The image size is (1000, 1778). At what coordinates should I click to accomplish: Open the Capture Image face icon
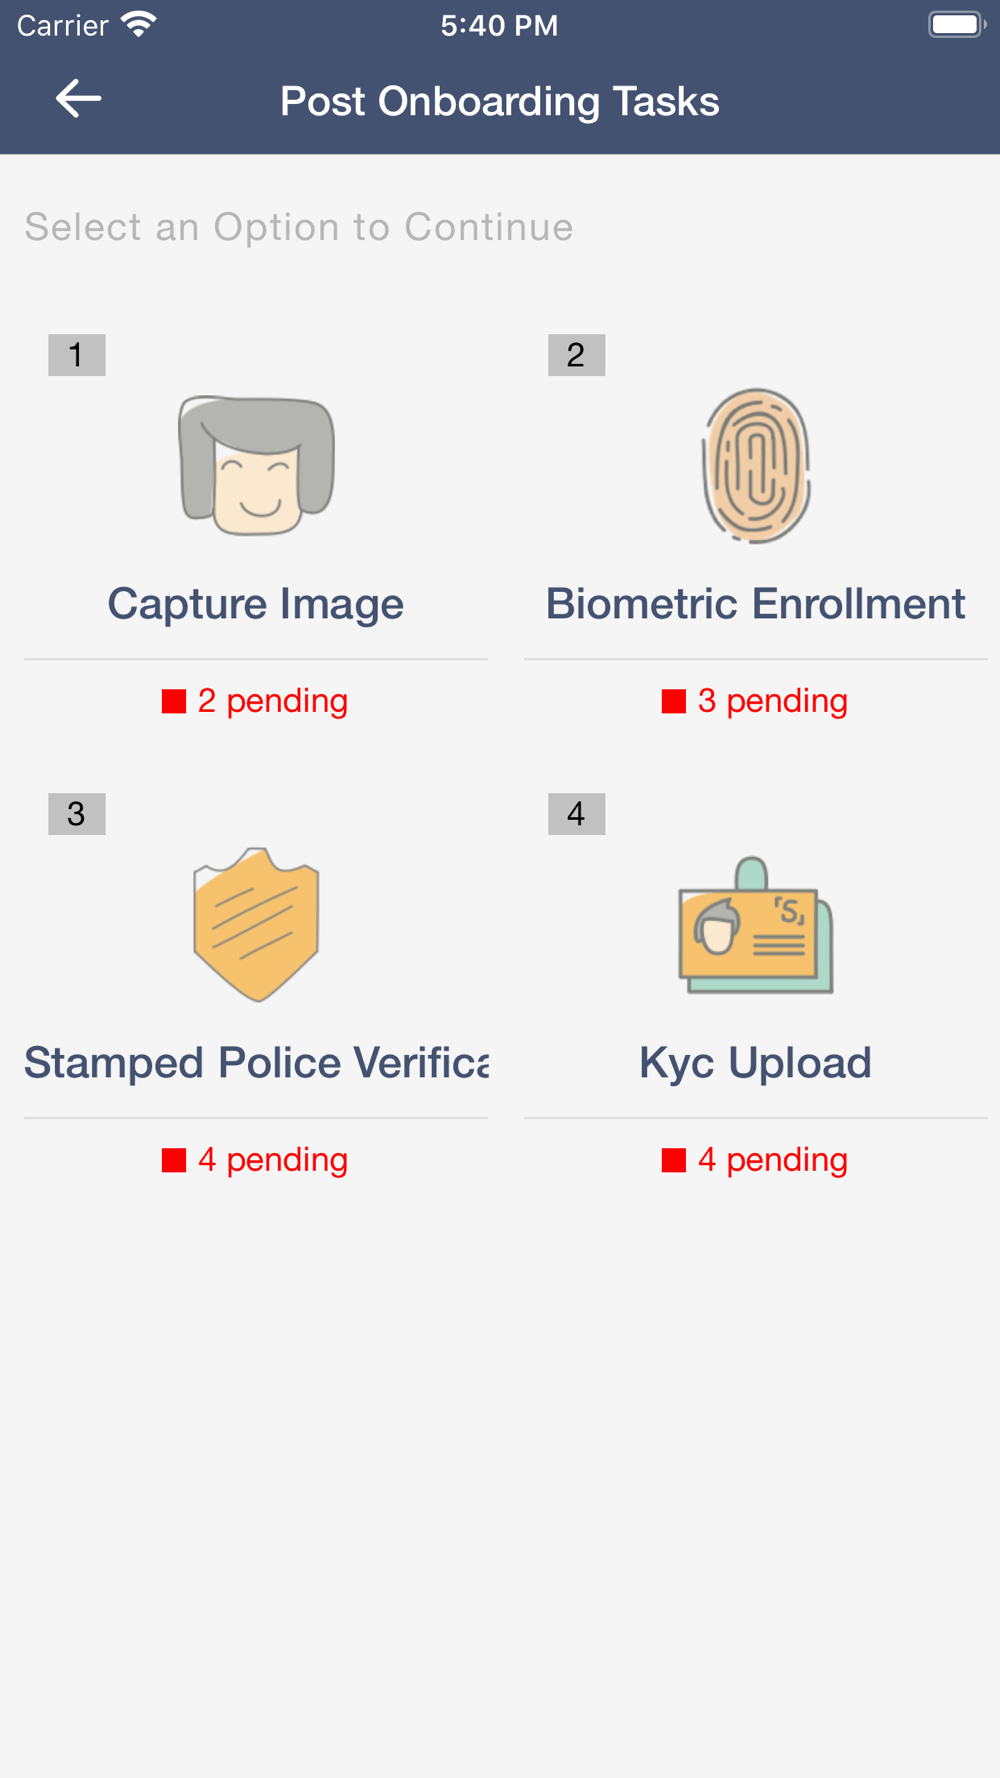point(256,465)
